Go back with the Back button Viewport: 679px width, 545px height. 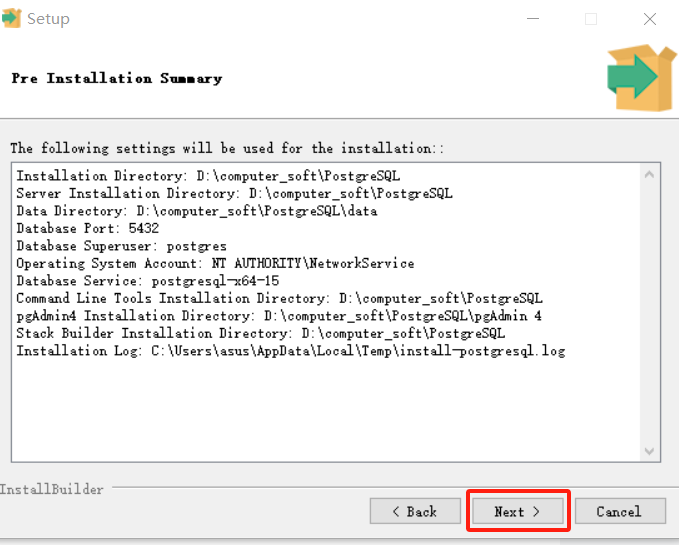[415, 511]
